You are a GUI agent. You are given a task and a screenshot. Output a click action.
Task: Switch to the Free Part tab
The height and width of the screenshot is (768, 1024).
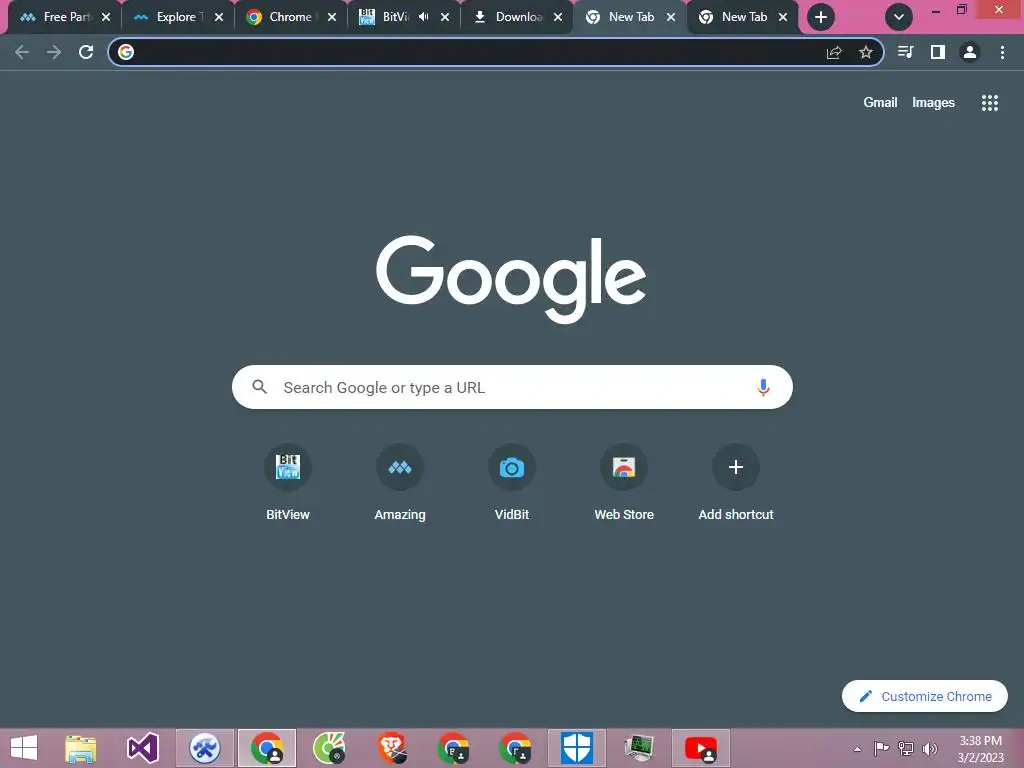pyautogui.click(x=63, y=17)
